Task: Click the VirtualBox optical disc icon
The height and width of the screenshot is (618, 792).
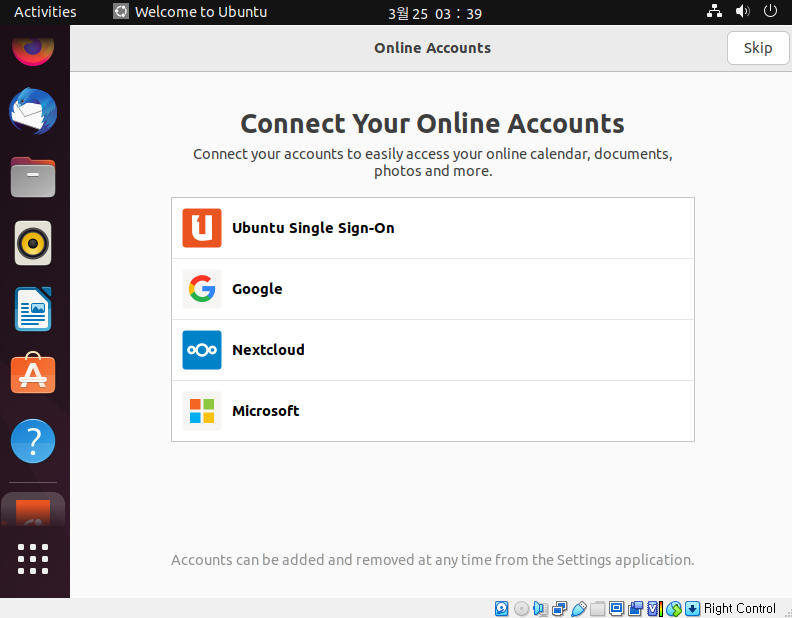Action: click(521, 608)
